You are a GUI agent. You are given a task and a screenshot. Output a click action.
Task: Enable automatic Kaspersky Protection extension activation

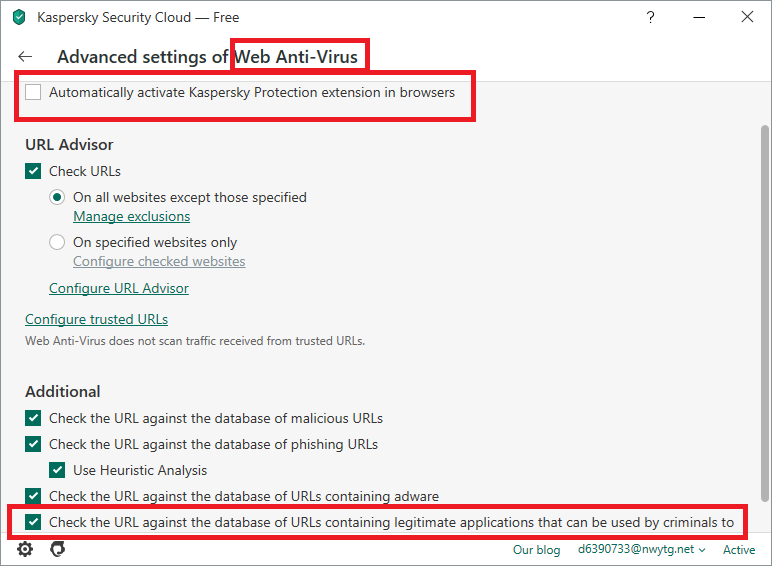point(34,93)
